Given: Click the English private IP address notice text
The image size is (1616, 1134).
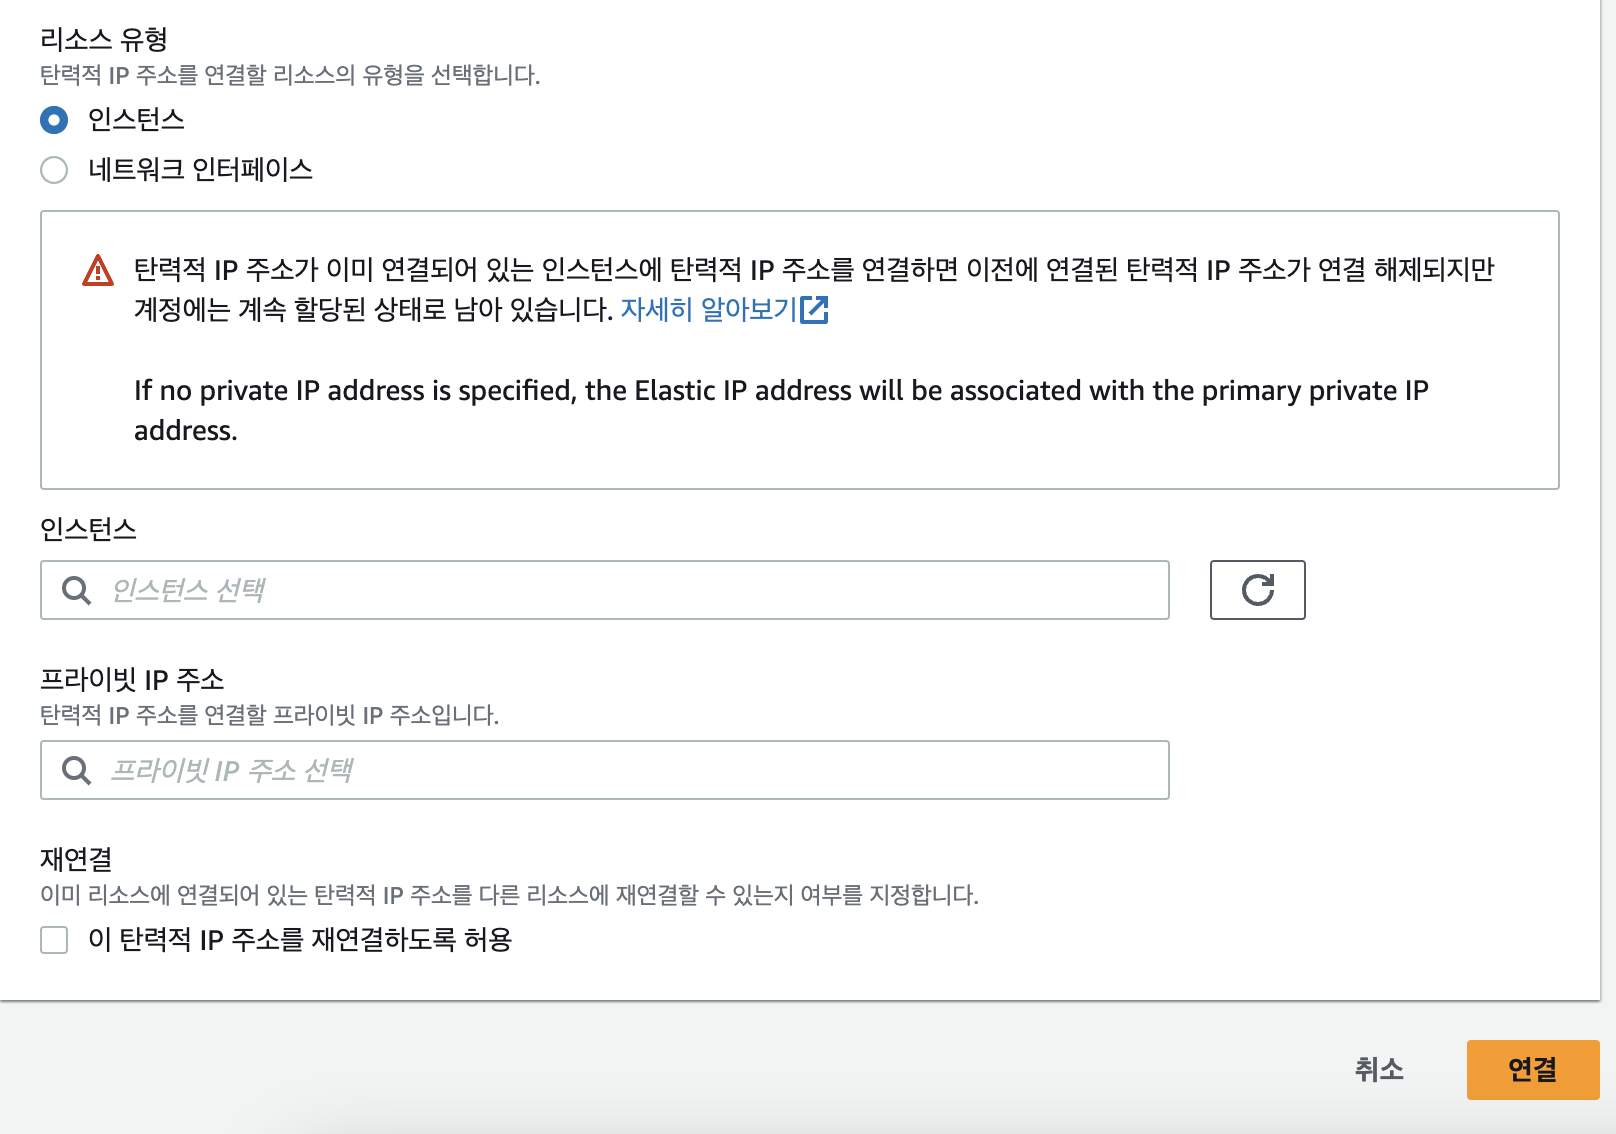Looking at the screenshot, I should (x=781, y=410).
